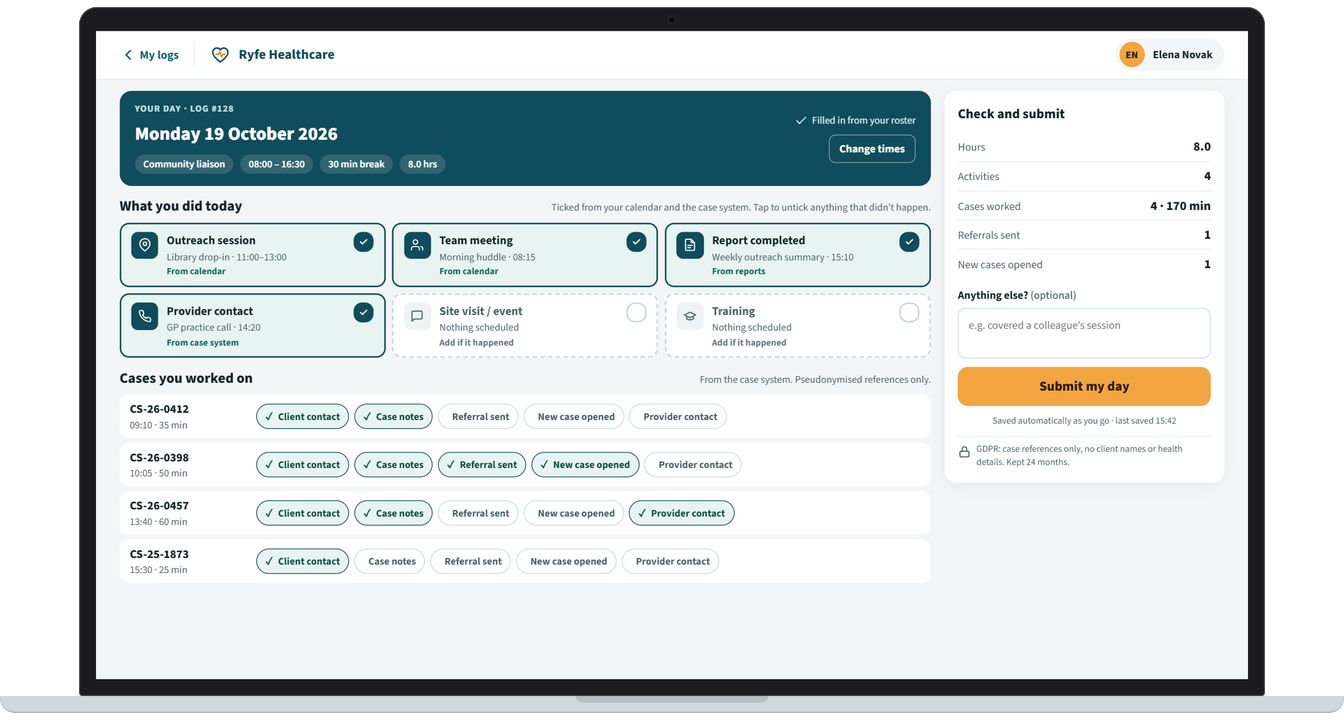Toggle Referral sent for case CS-26-0412
Image resolution: width=1344 pixels, height=720 pixels.
(480, 417)
